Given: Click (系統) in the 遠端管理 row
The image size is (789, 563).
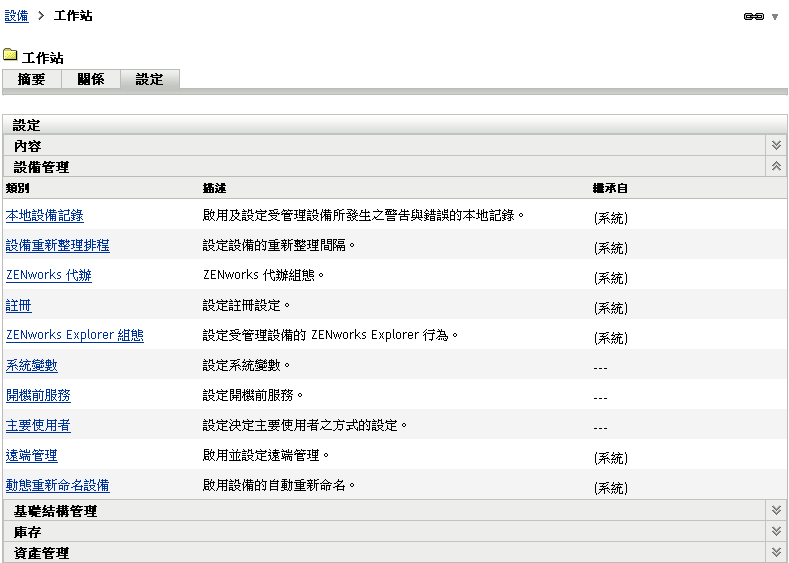Looking at the screenshot, I should [x=610, y=457].
